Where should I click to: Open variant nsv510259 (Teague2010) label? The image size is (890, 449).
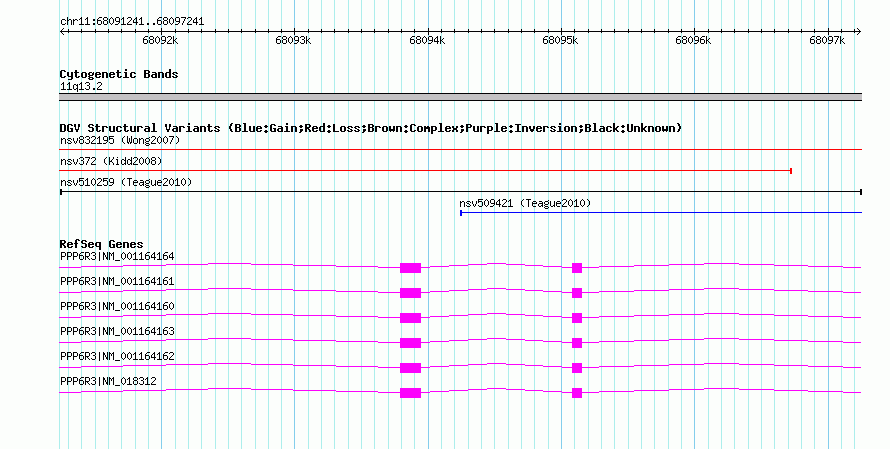pyautogui.click(x=126, y=182)
